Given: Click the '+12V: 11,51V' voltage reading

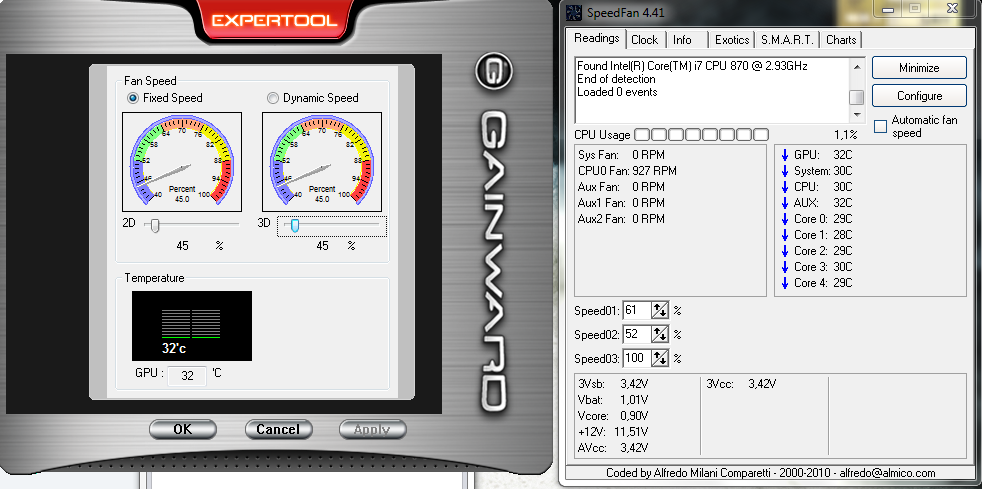Looking at the screenshot, I should [613, 431].
